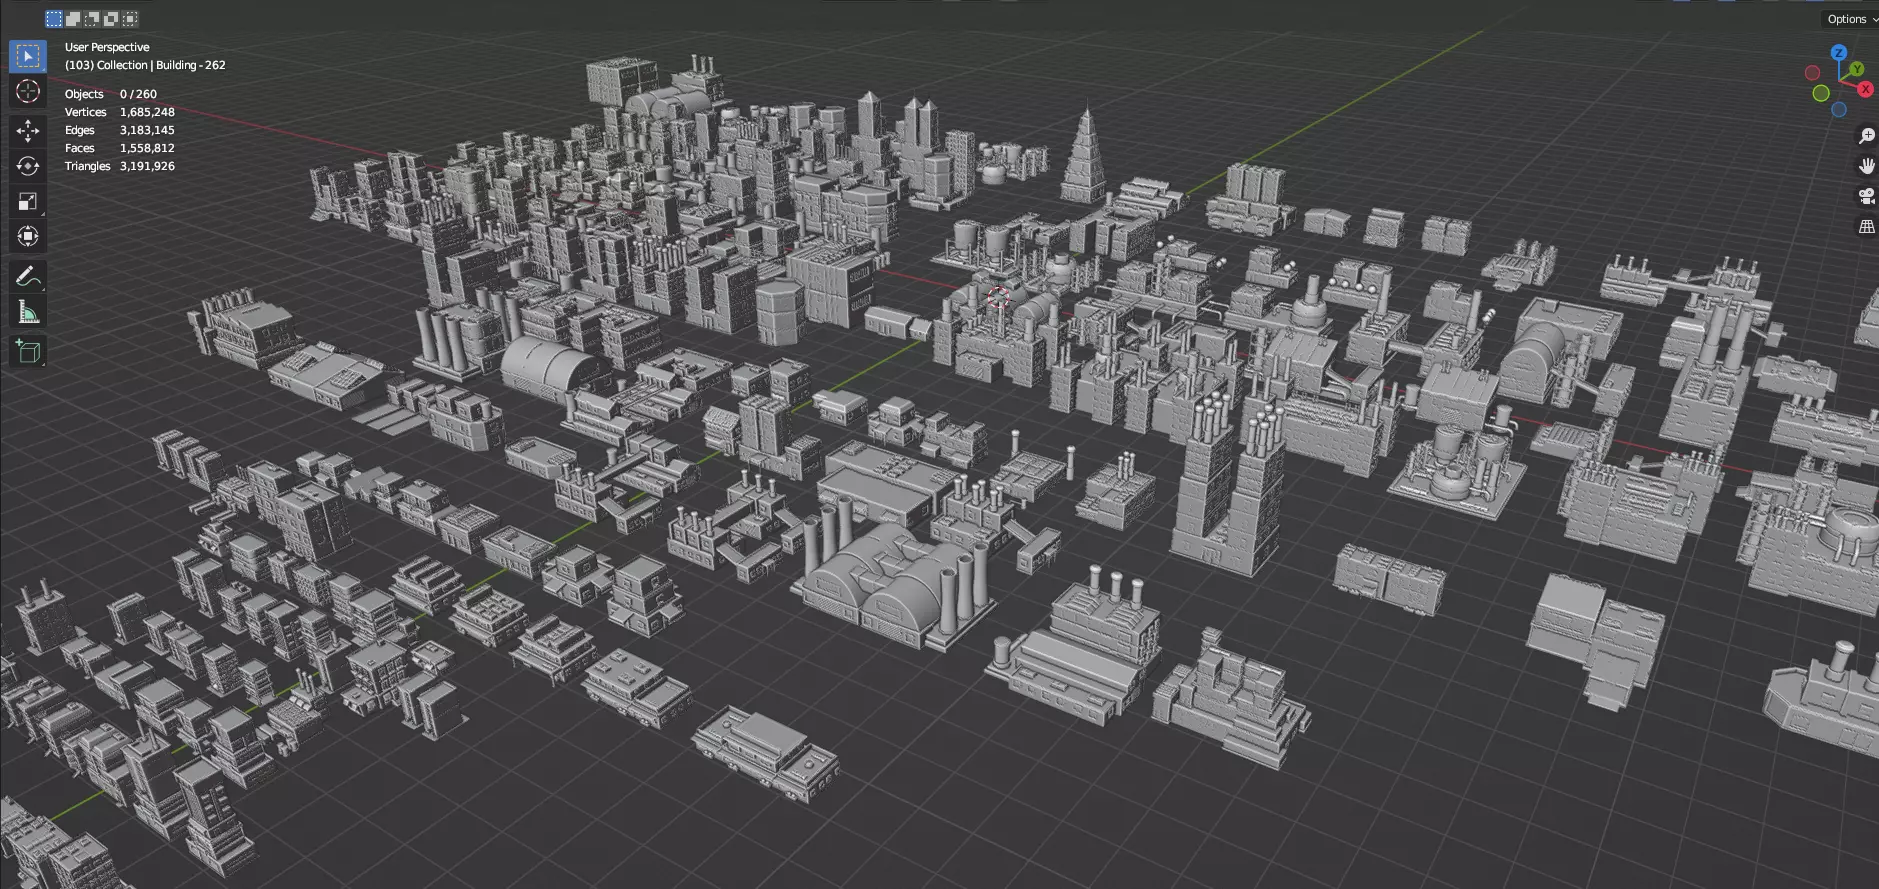The image size is (1879, 889).
Task: Click the Vertices value 1,685,248
Action: (147, 112)
